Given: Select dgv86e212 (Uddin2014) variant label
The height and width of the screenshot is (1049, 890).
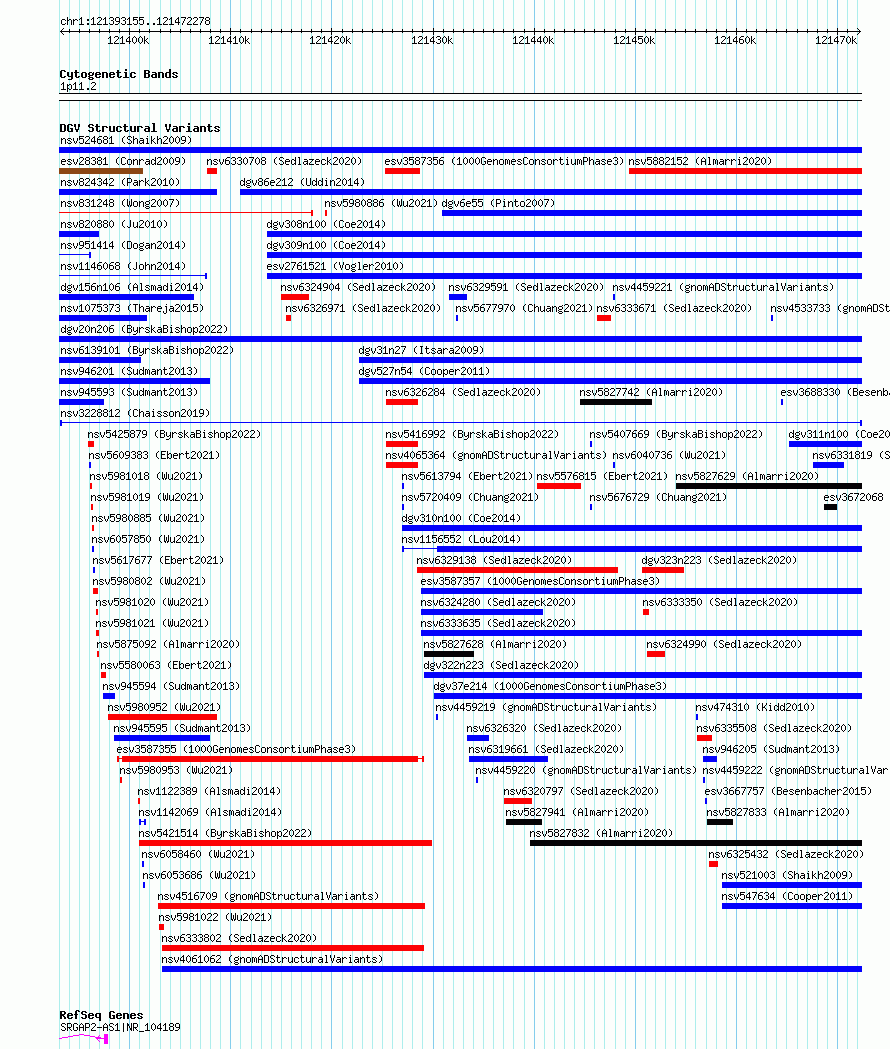Looking at the screenshot, I should 302,182.
